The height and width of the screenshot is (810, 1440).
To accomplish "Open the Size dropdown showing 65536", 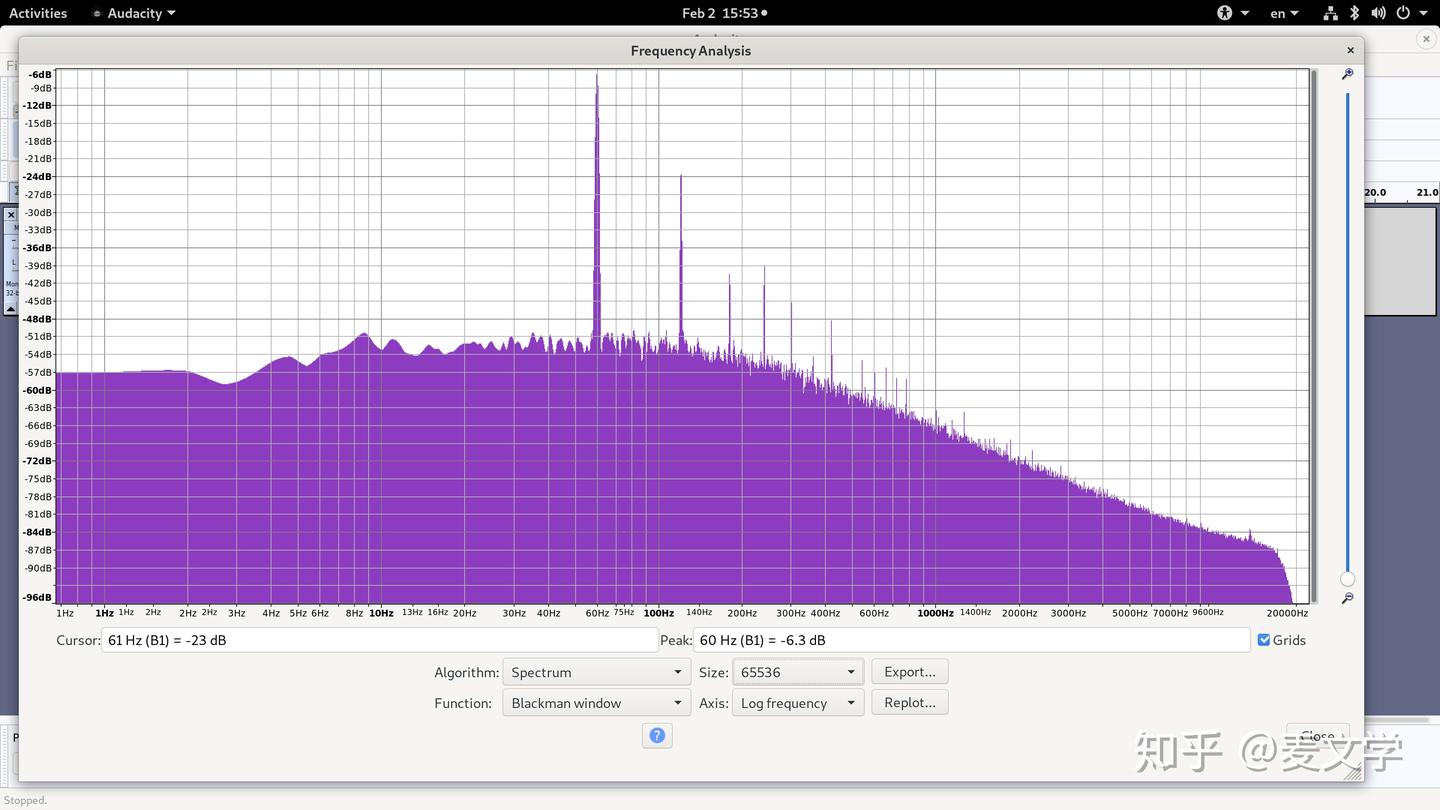I will [798, 672].
